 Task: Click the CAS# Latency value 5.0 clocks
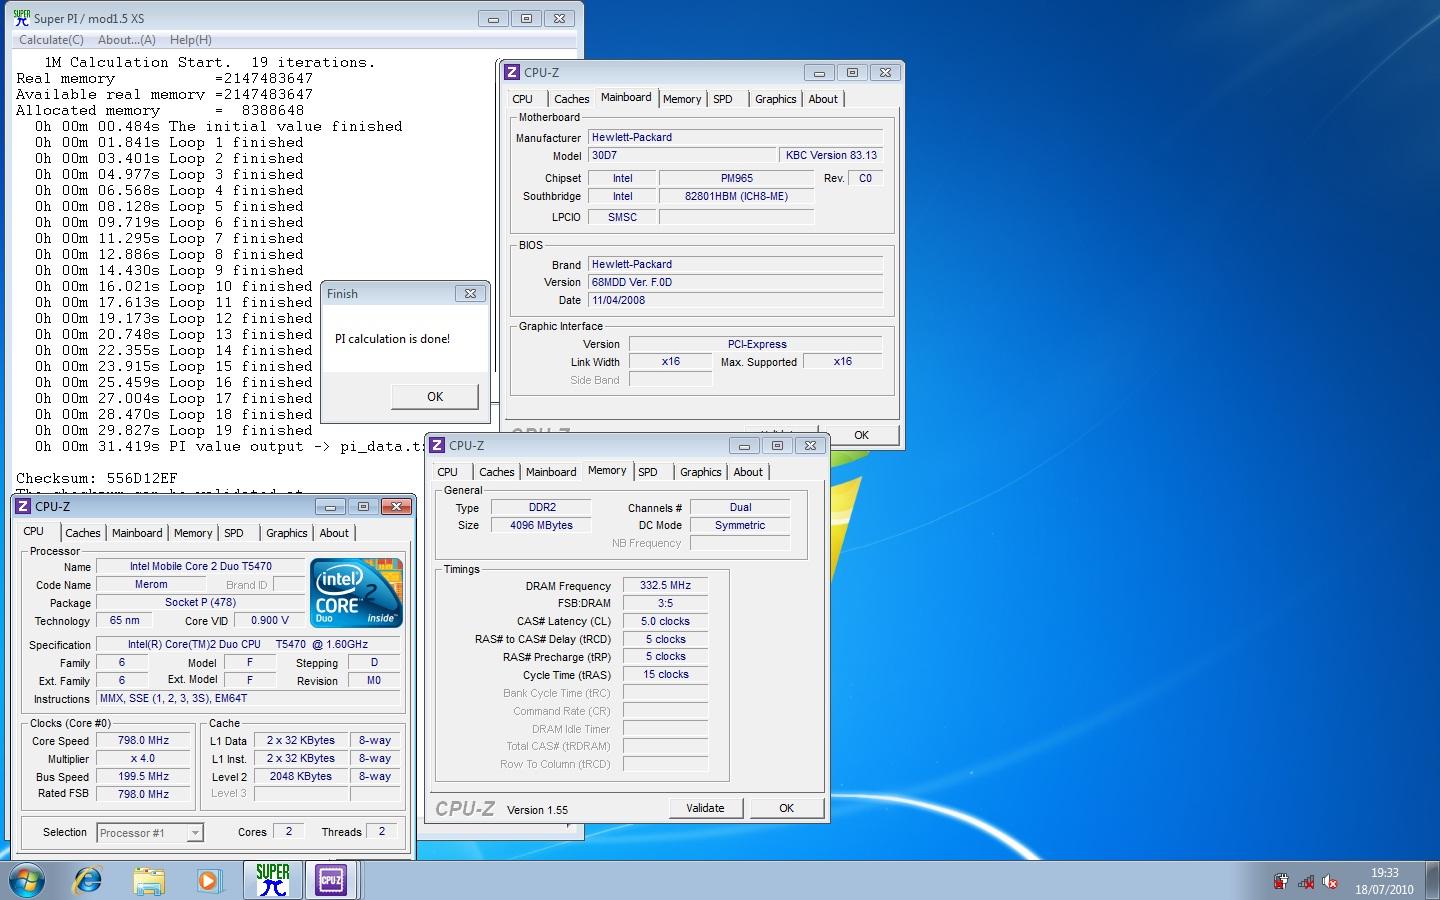click(x=665, y=621)
